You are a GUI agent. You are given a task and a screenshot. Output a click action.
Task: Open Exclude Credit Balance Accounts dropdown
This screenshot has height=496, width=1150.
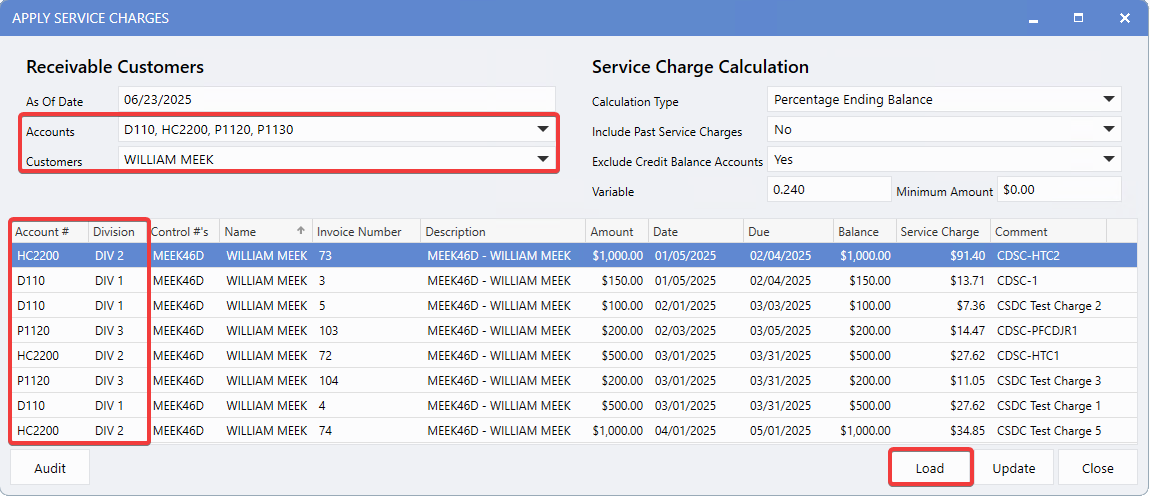click(1108, 159)
